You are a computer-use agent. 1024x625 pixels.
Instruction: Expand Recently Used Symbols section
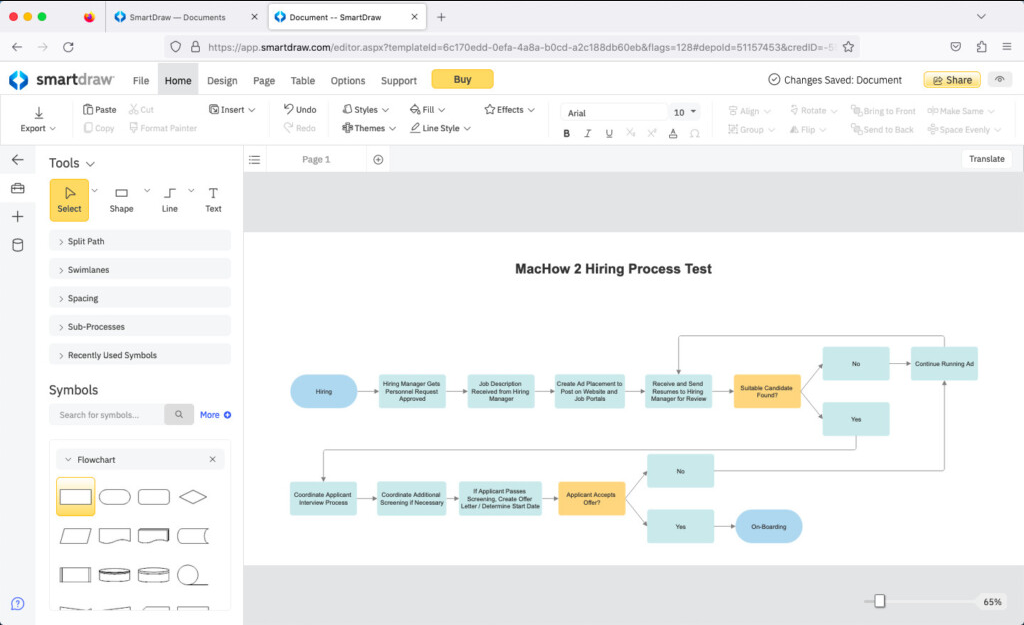tap(140, 355)
